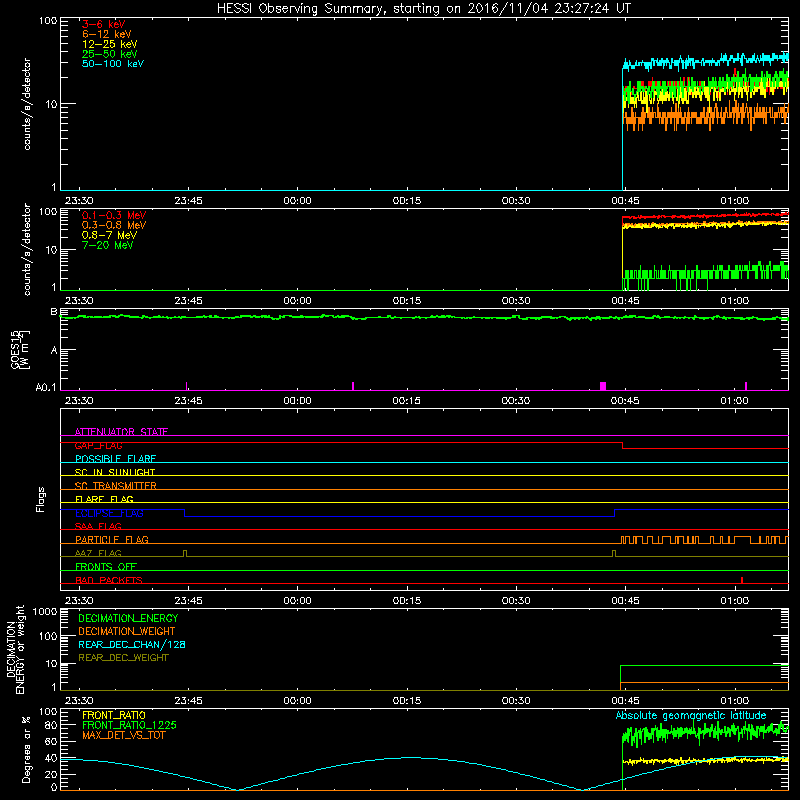Click the magenta GOES marker near 01:02
The width and height of the screenshot is (800, 800).
[746, 386]
